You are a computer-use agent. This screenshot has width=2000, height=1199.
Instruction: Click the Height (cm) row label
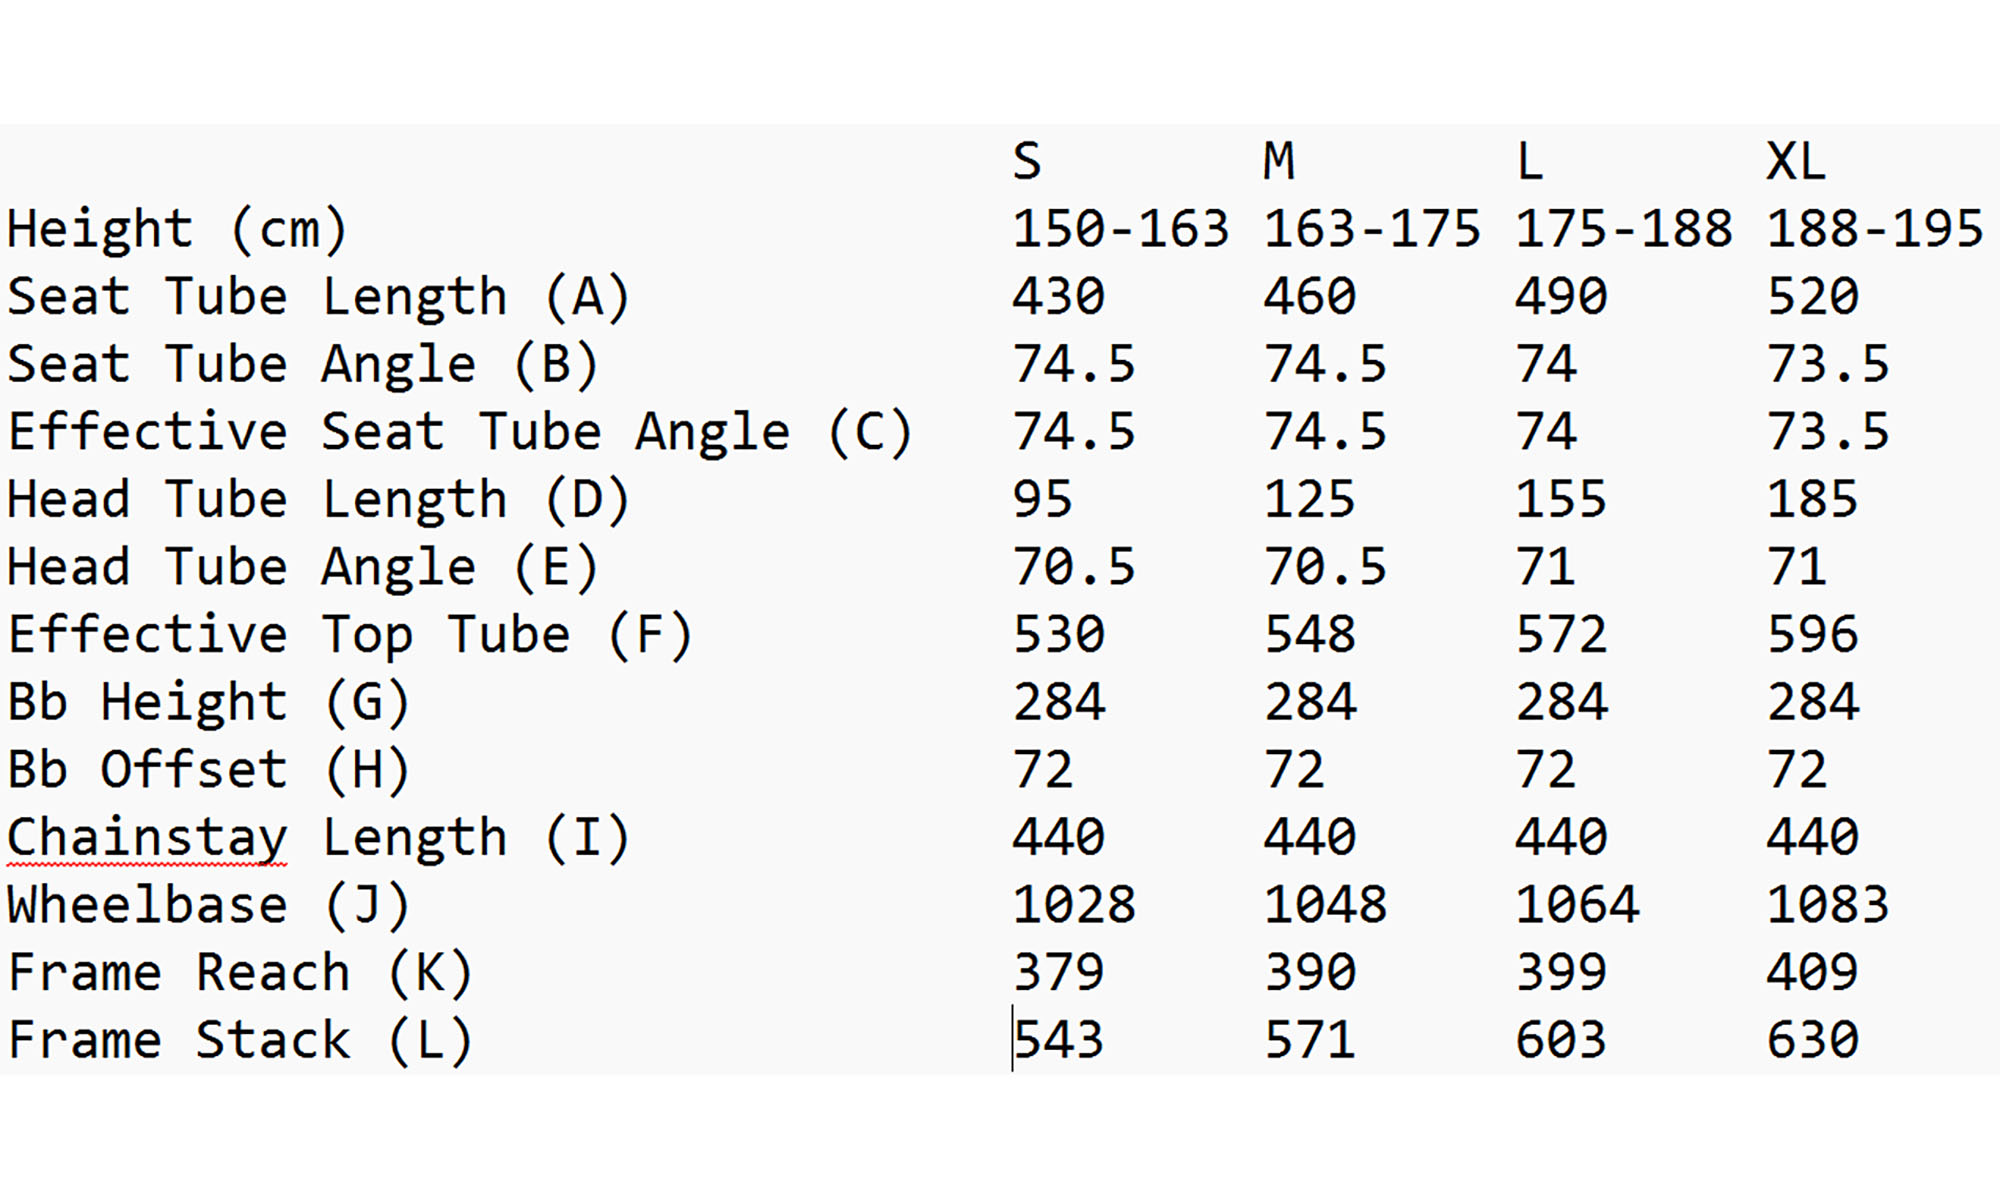click(x=177, y=229)
